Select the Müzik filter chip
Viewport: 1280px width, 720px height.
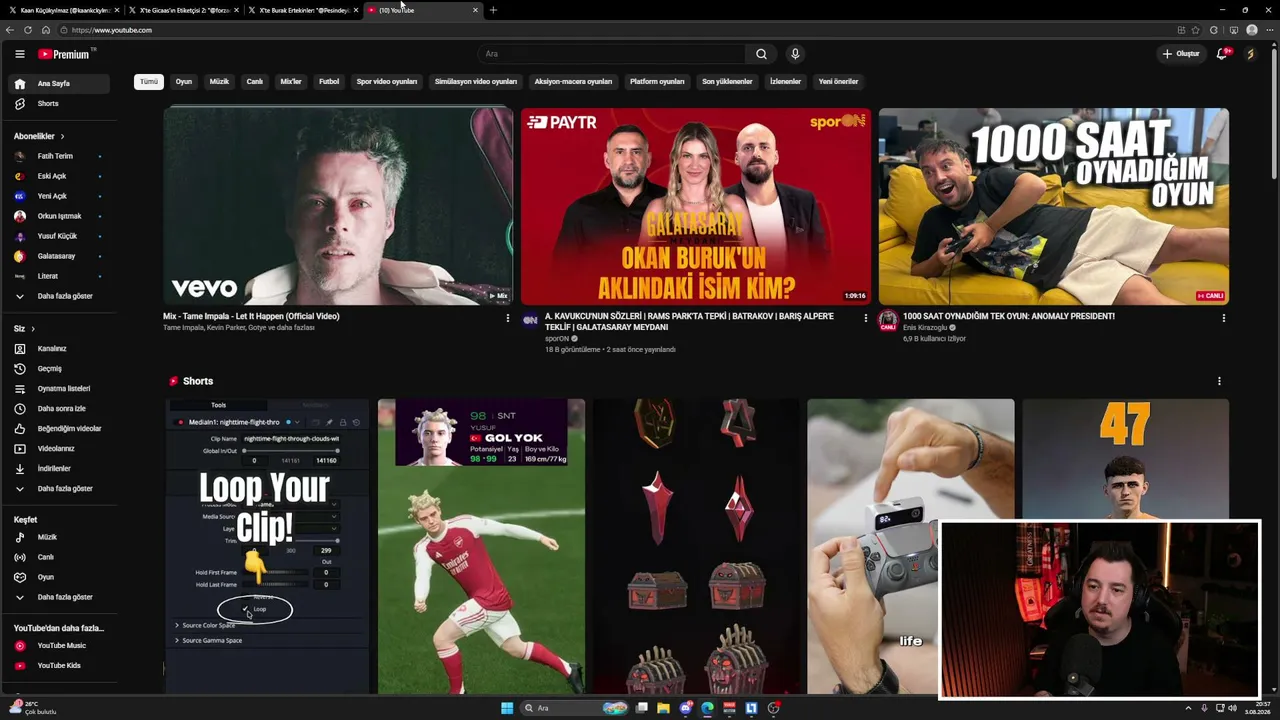click(219, 82)
